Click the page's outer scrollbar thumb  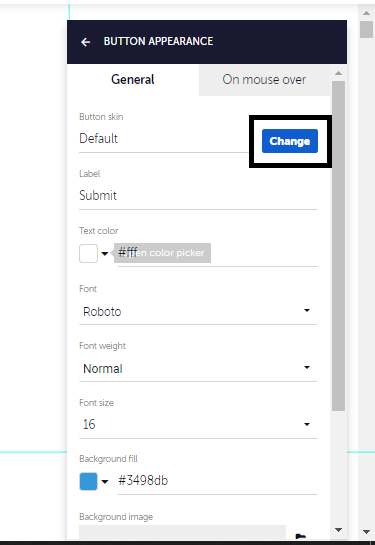[x=366, y=29]
